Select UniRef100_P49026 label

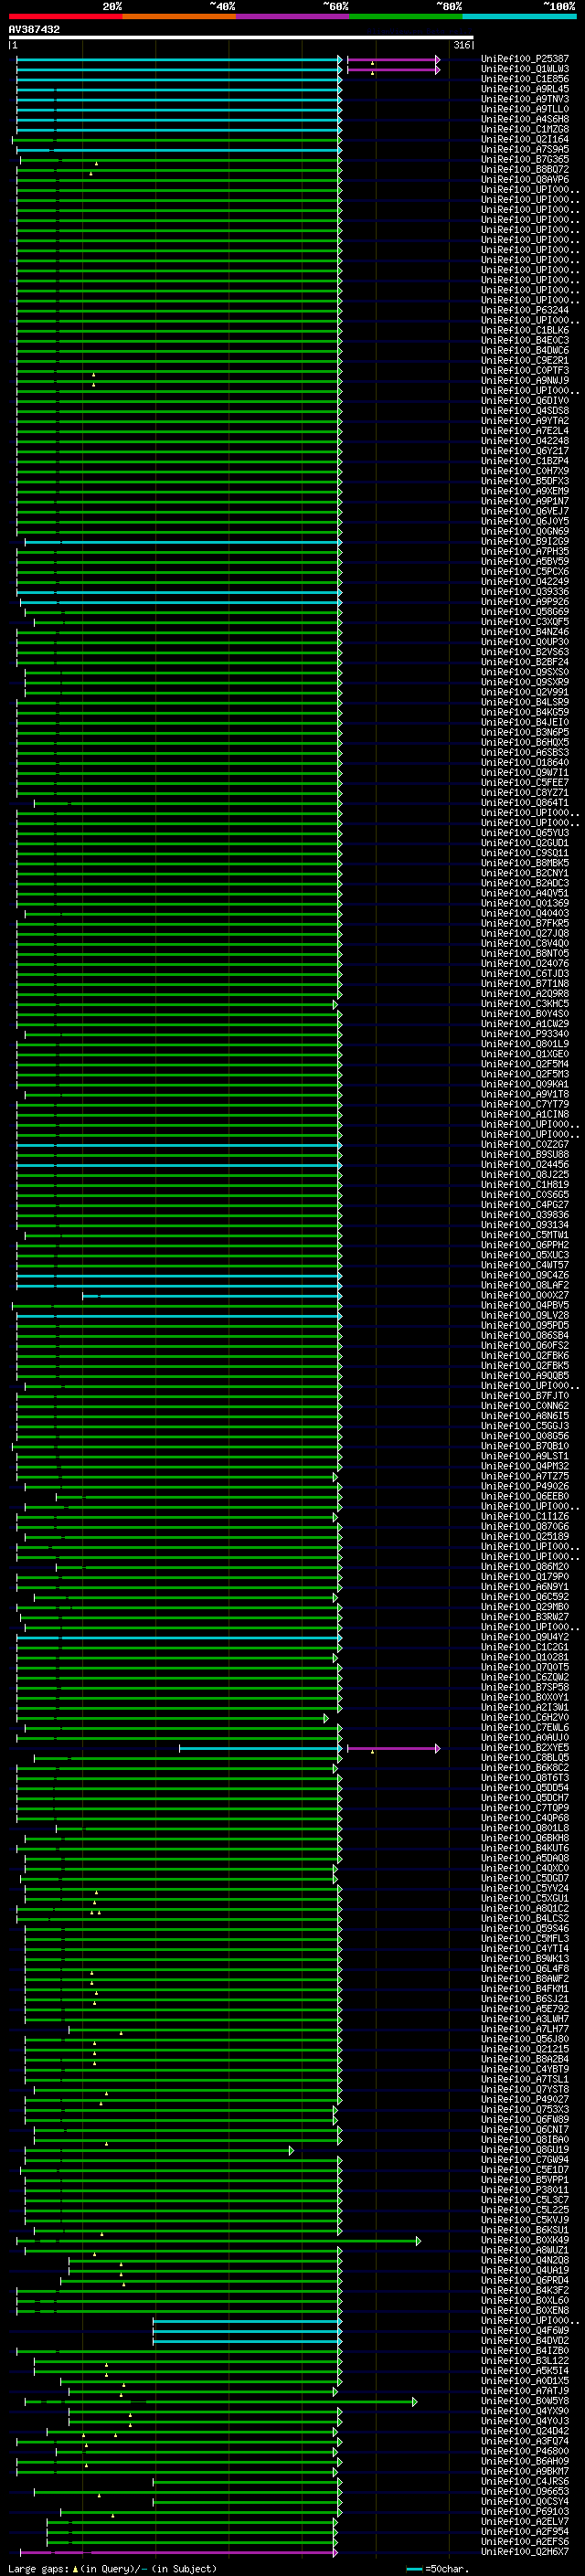point(524,1486)
